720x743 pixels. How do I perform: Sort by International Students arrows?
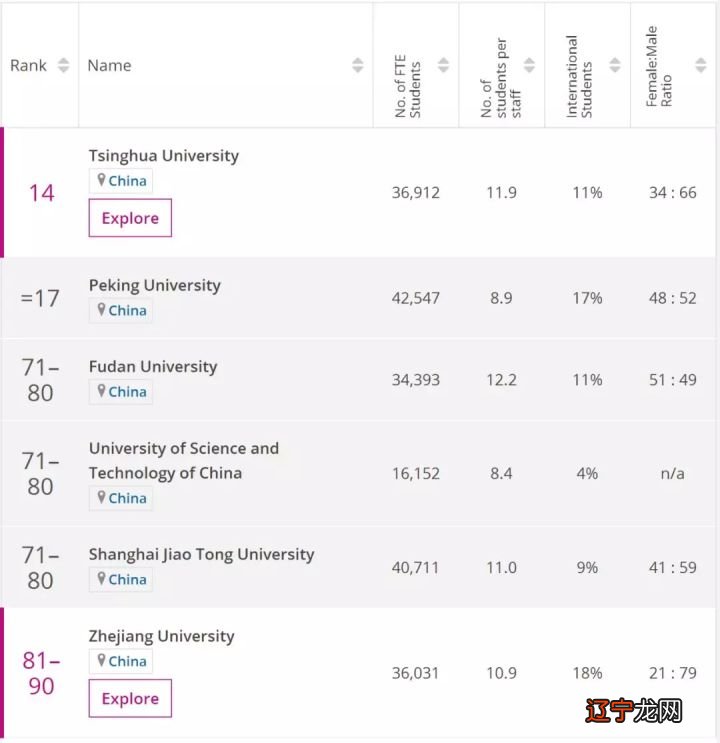tap(614, 66)
